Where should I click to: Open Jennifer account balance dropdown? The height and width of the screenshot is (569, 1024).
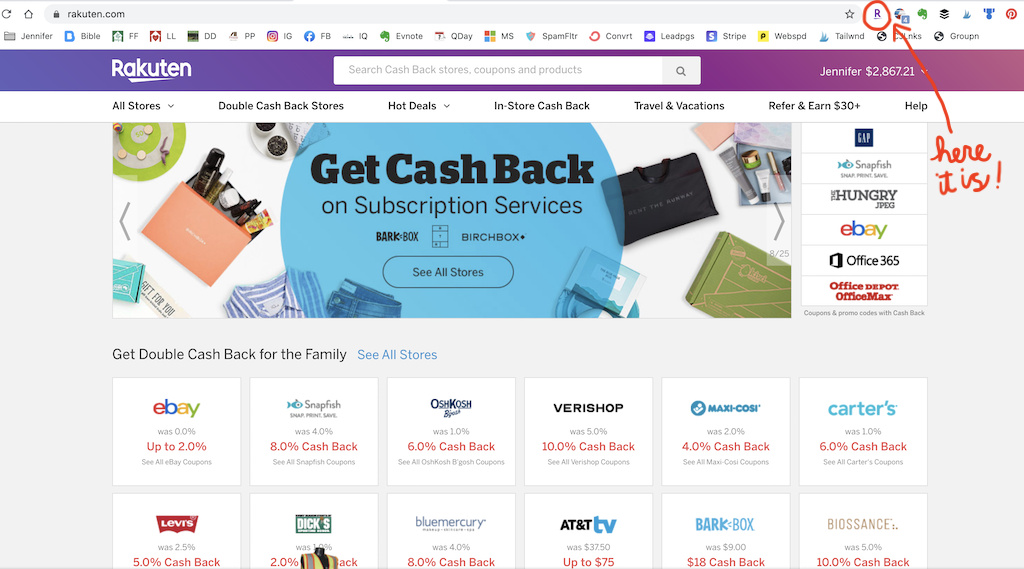(x=874, y=71)
